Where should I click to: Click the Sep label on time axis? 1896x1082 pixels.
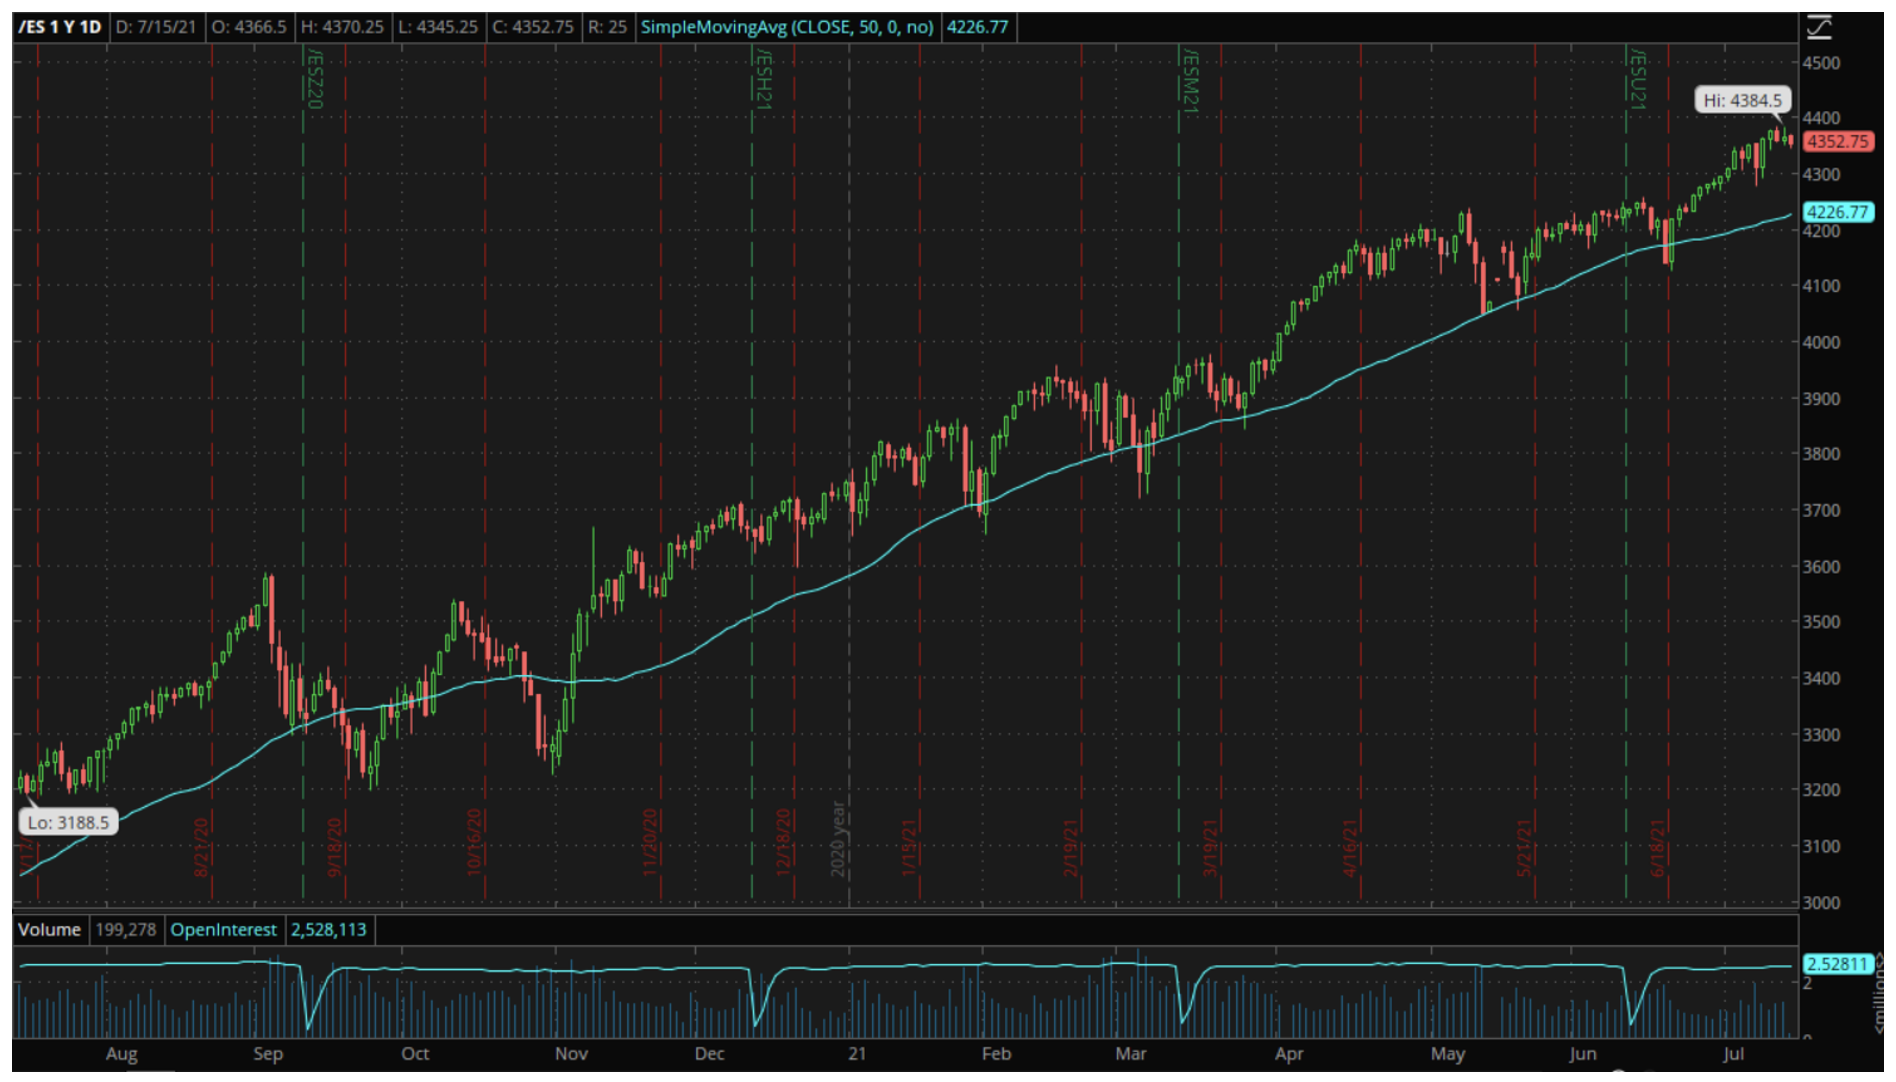coord(268,1053)
